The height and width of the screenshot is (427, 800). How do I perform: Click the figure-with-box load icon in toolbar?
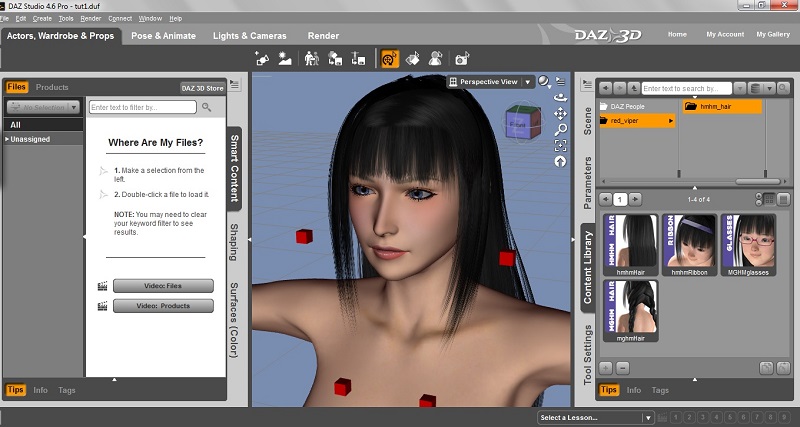335,59
